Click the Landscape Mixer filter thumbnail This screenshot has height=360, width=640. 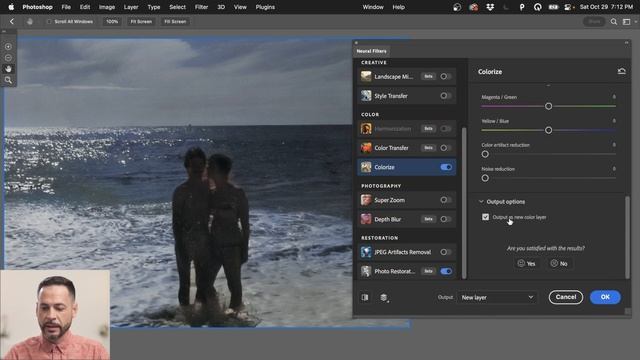[x=366, y=76]
